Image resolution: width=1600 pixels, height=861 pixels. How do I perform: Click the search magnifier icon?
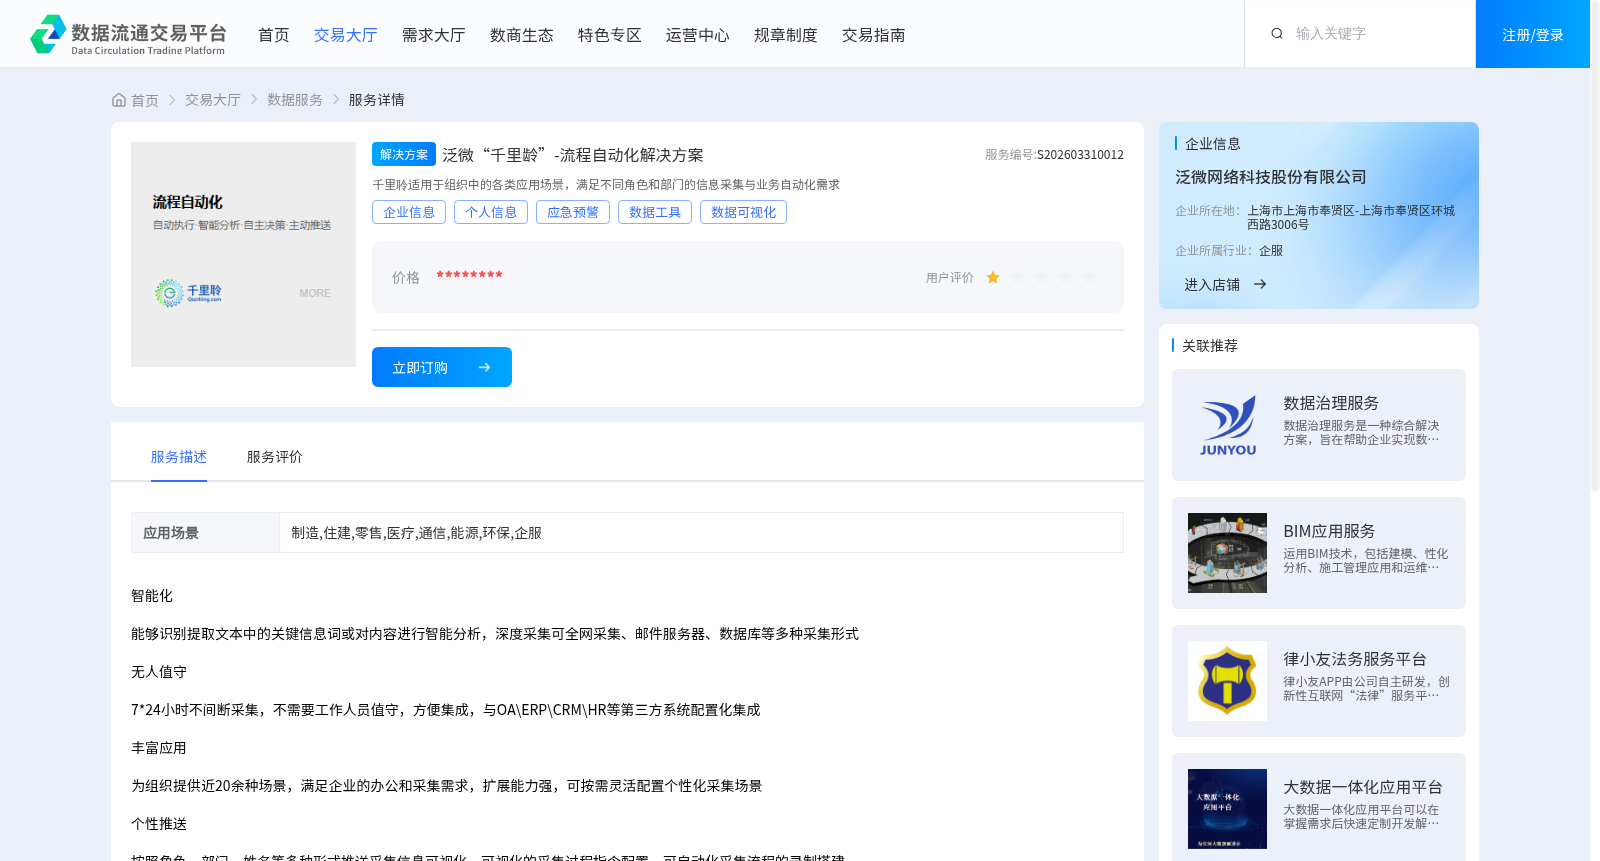pos(1277,34)
